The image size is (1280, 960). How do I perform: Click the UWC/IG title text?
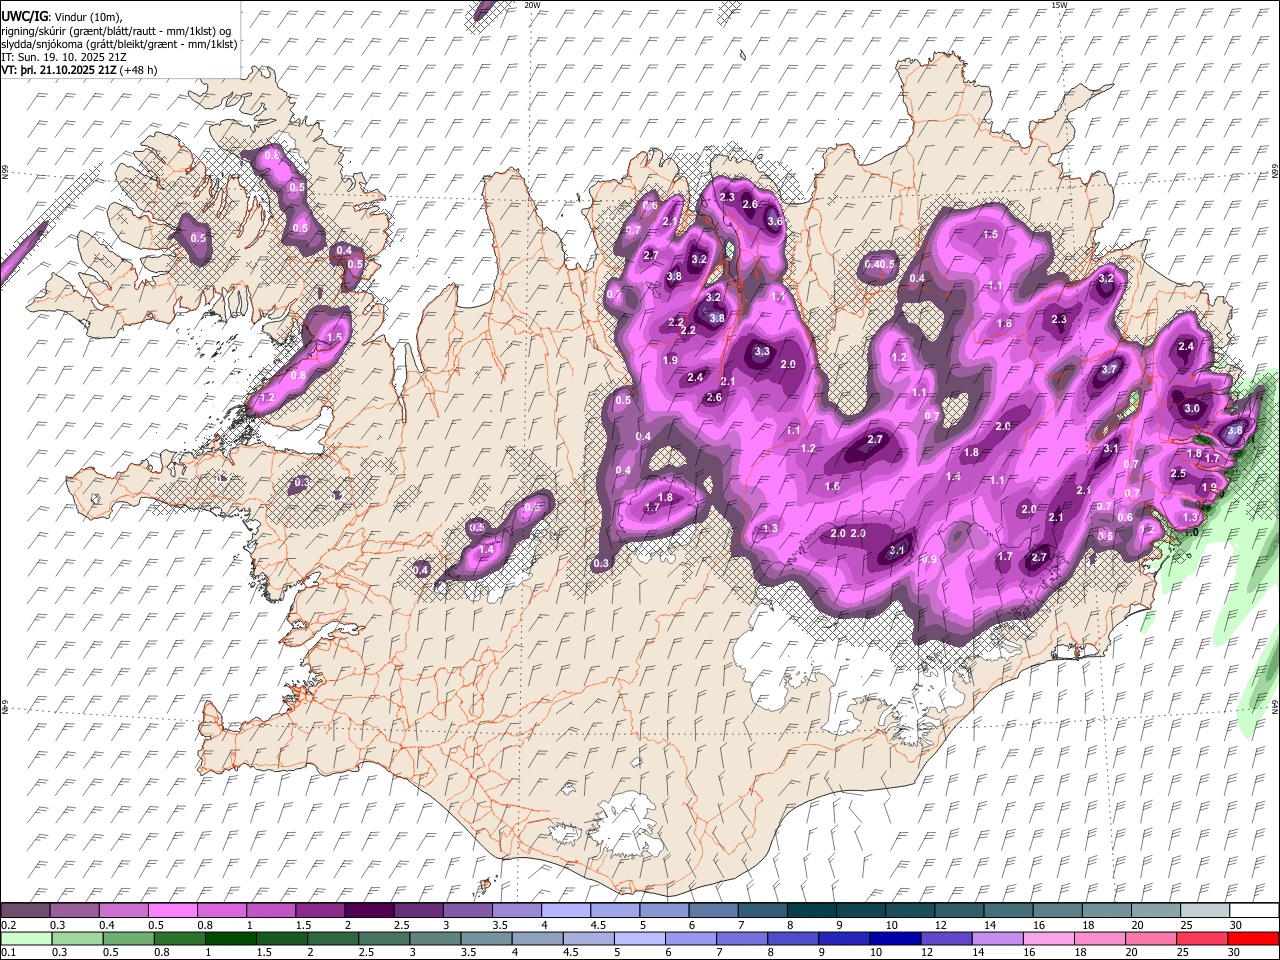point(24,17)
